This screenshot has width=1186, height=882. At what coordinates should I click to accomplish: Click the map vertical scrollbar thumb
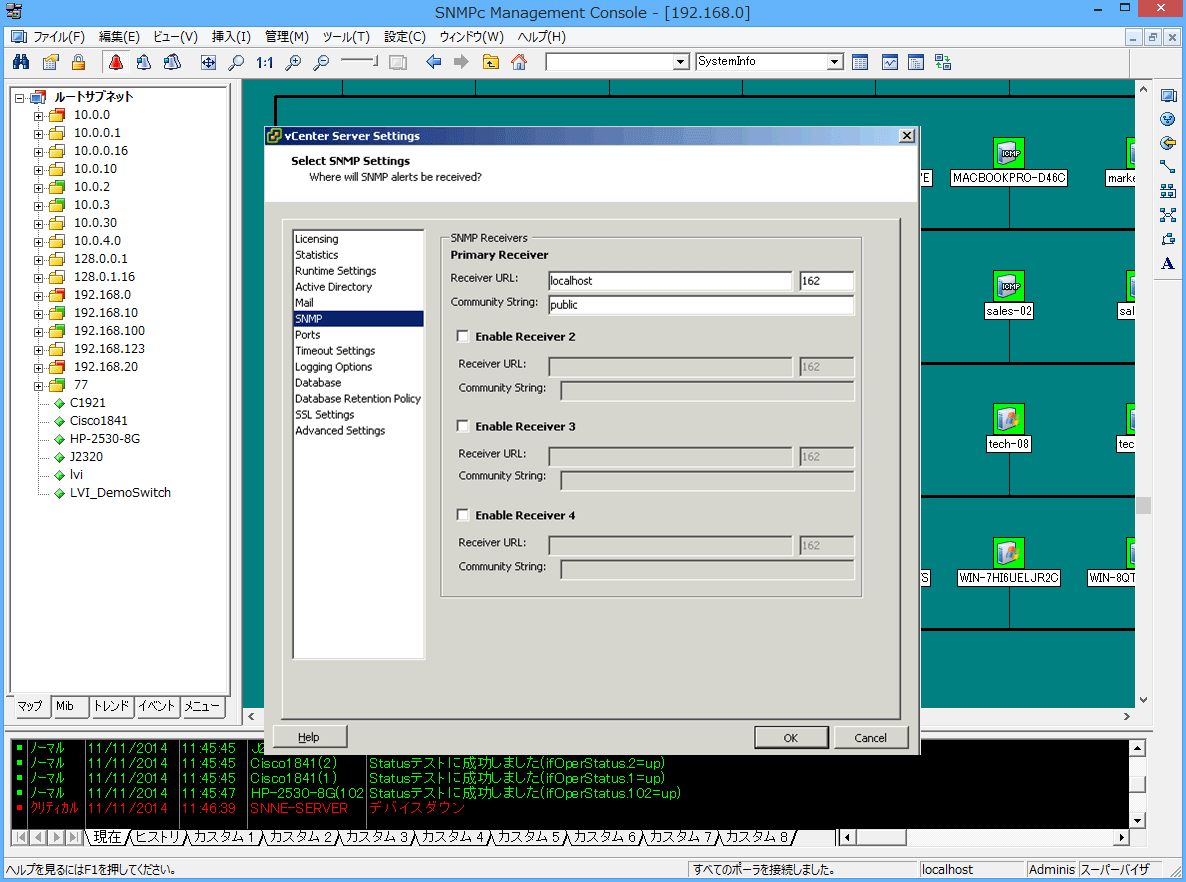pos(1144,505)
